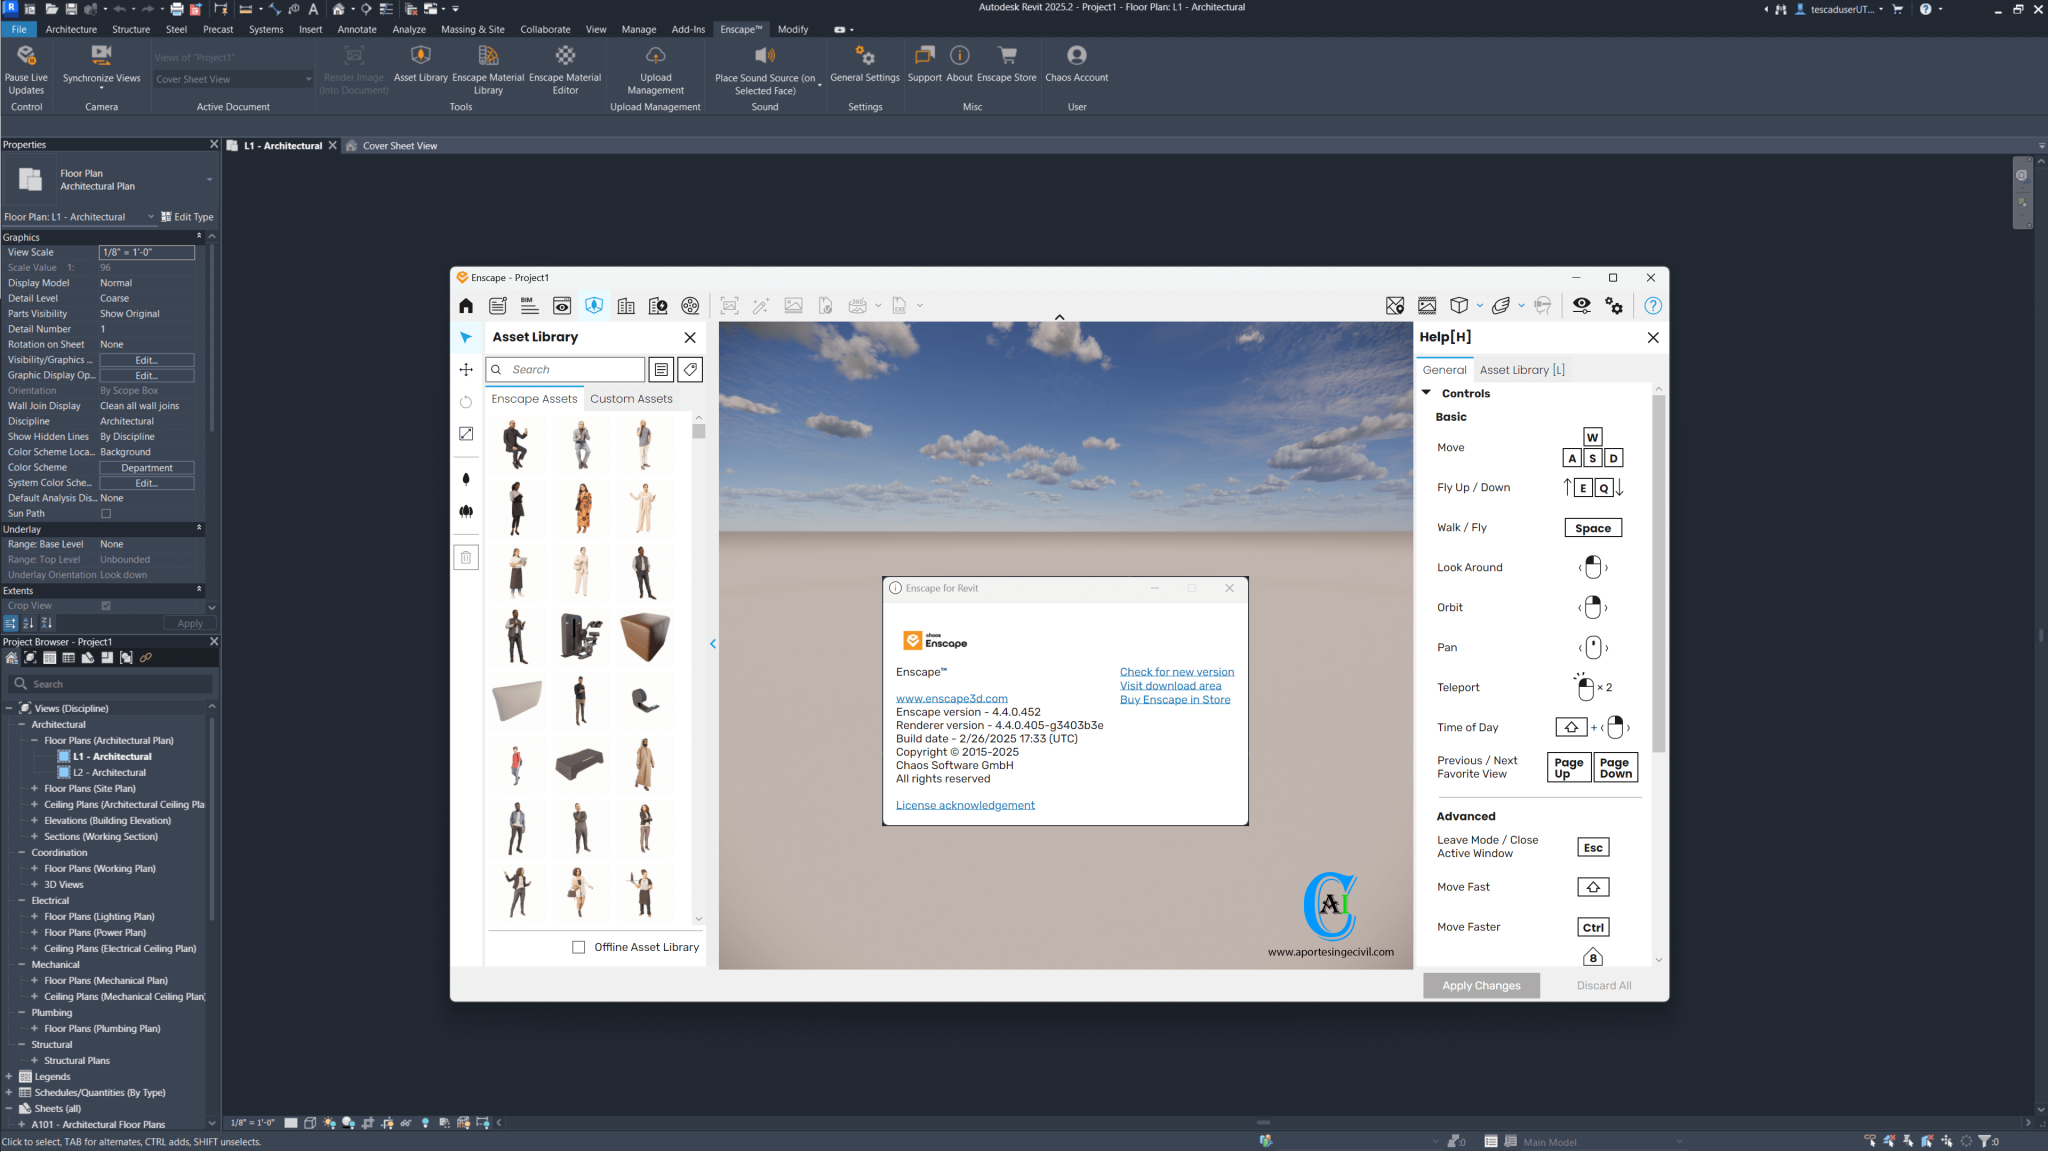Open the BIM info toolbar icon
Image resolution: width=2048 pixels, height=1152 pixels.
coord(530,306)
